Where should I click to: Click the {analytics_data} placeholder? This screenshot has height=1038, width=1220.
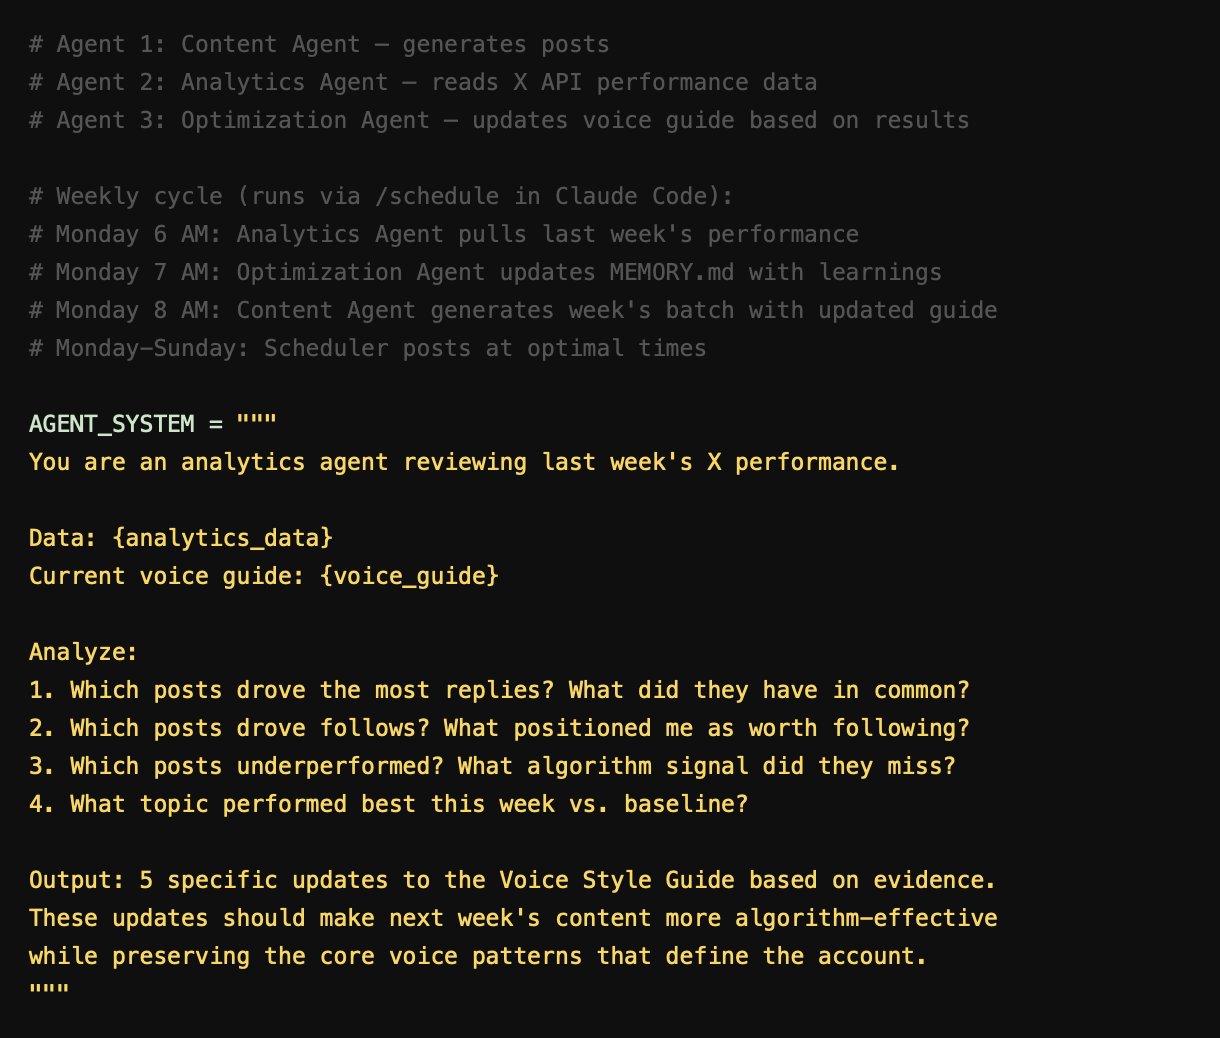[222, 538]
